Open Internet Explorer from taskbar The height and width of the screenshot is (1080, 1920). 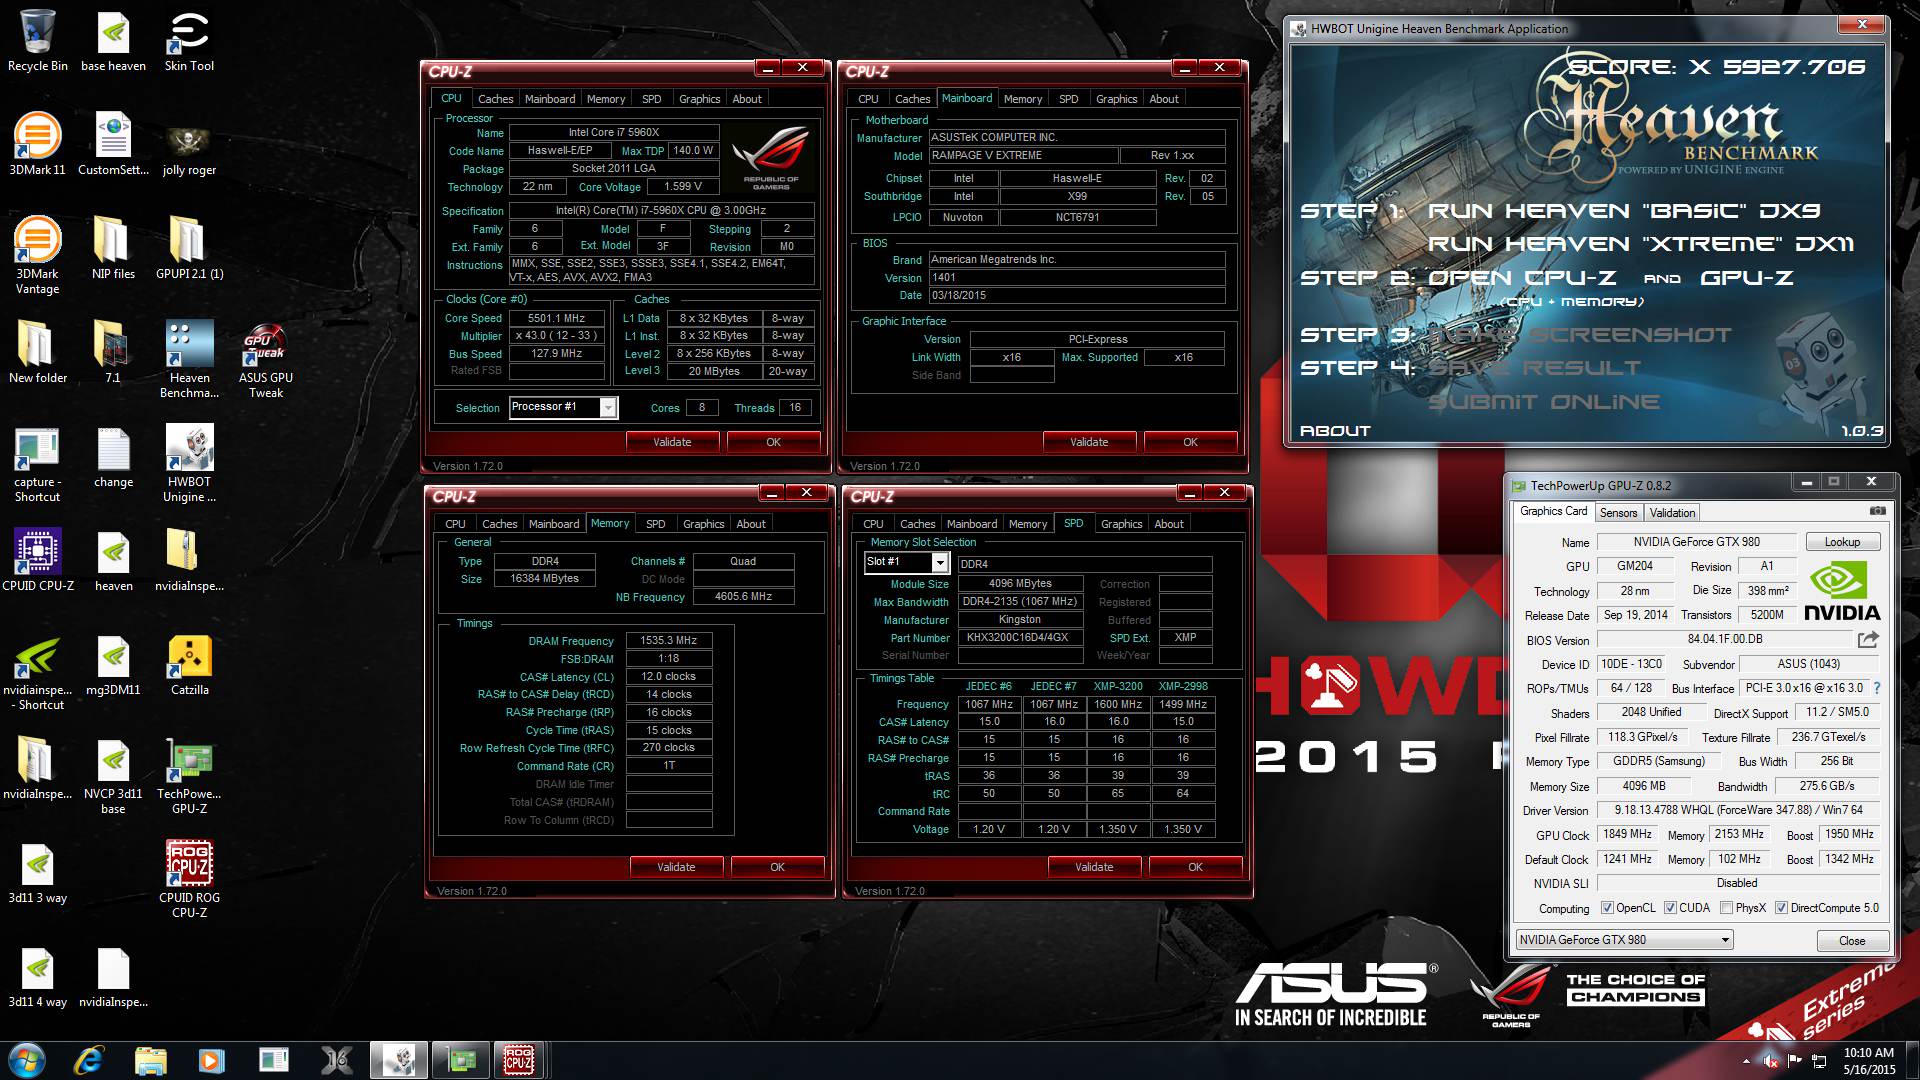pos(88,1060)
